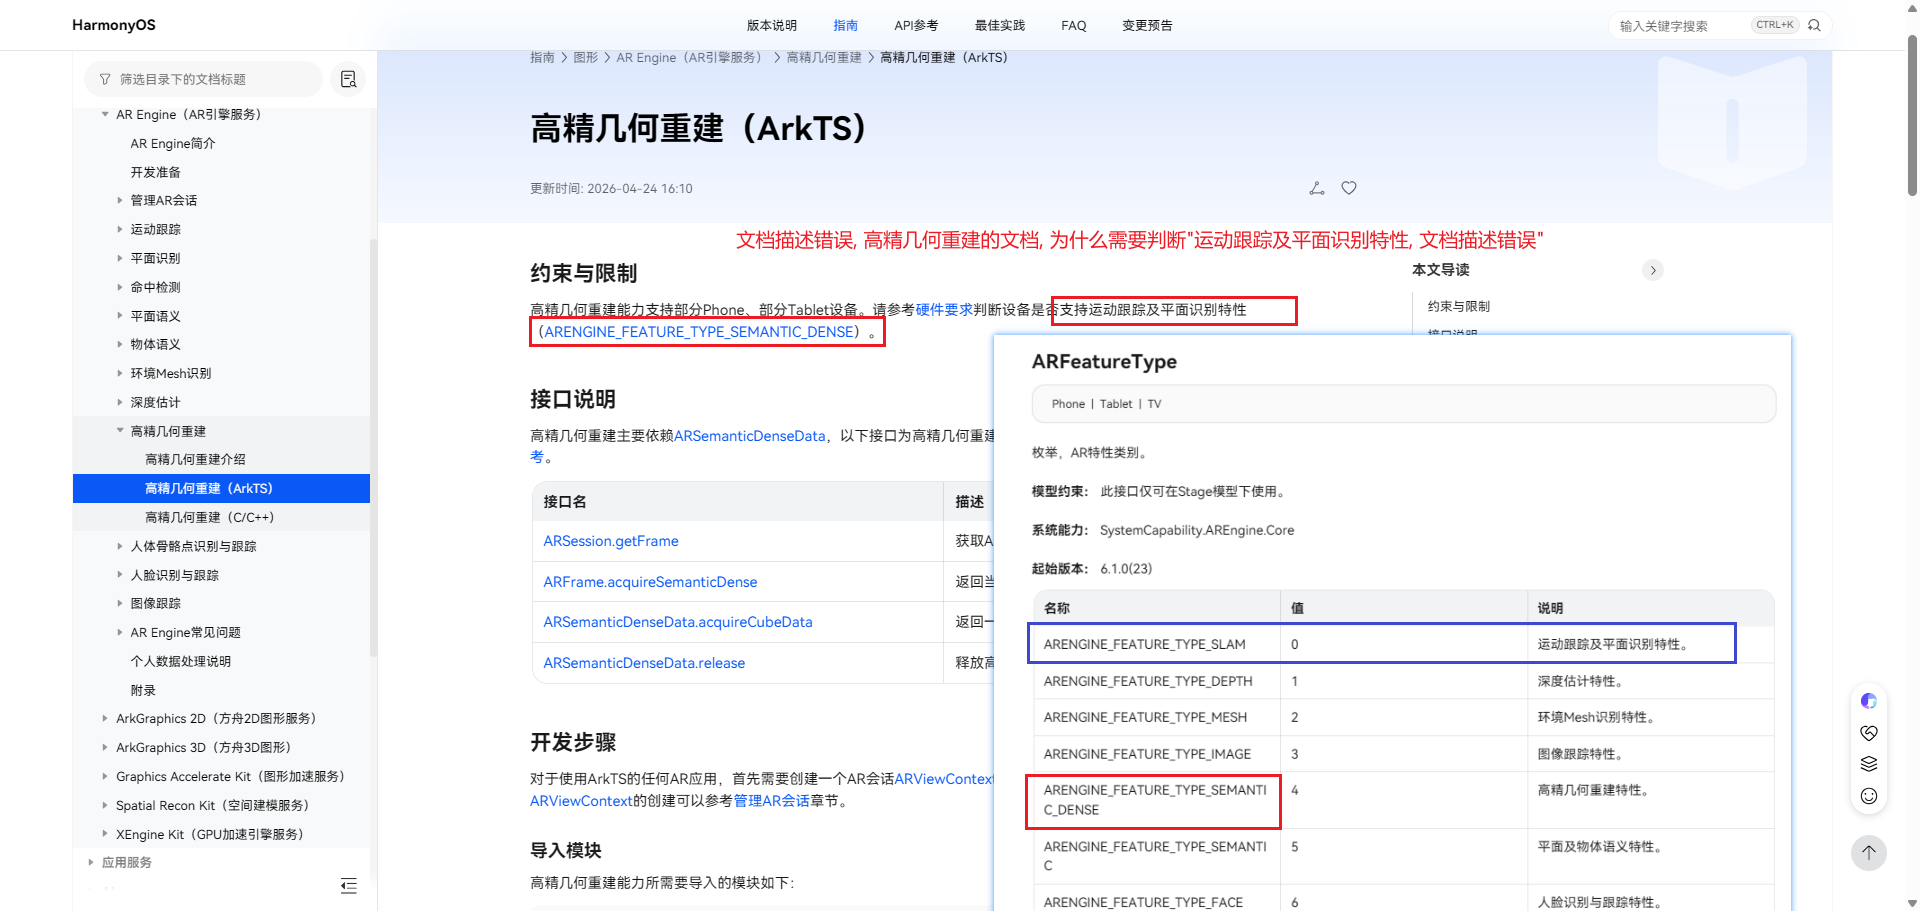Collapse the 高精几何重建 tree node
Screen dimensions: 1920x911
[120, 431]
